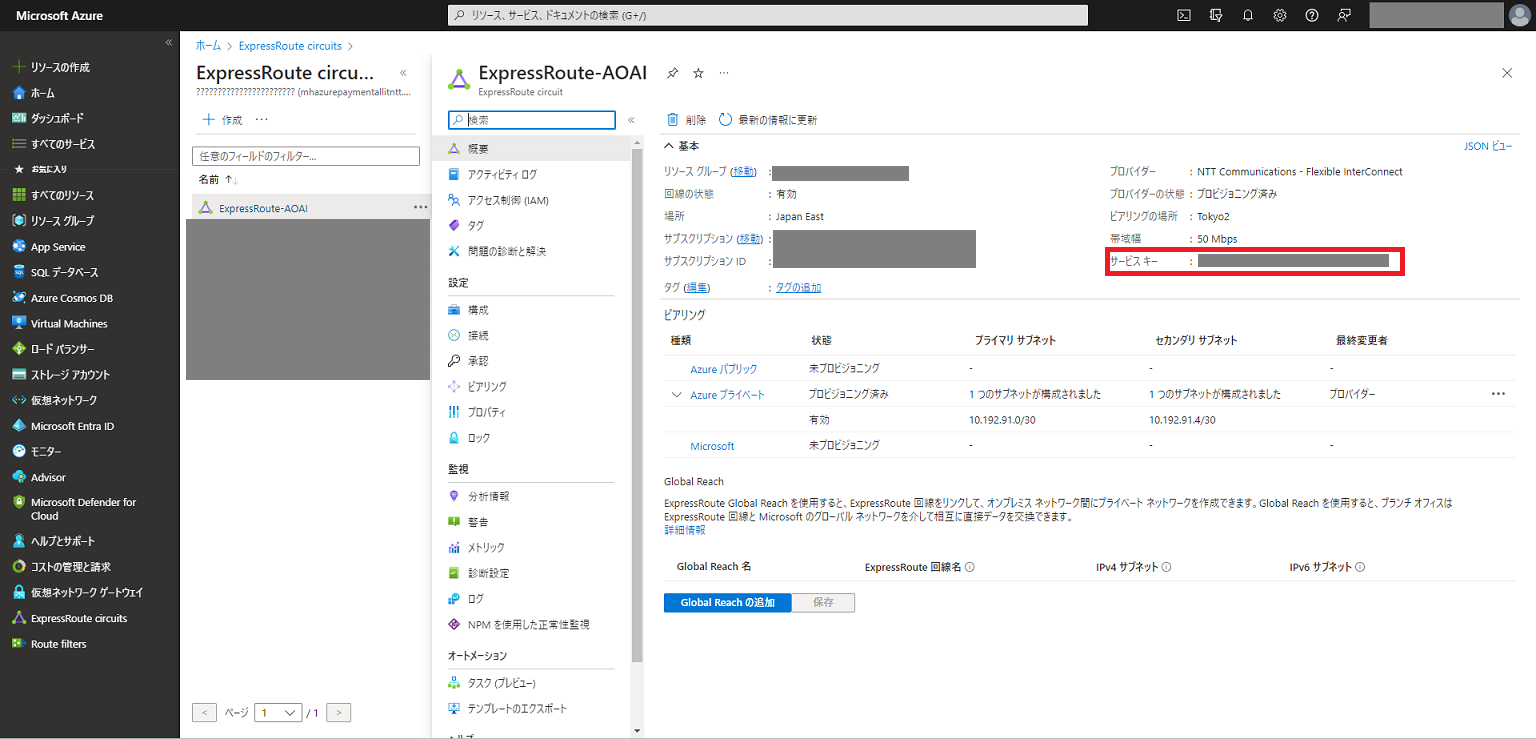Open portal settings gear
The image size is (1536, 739).
pyautogui.click(x=1279, y=15)
